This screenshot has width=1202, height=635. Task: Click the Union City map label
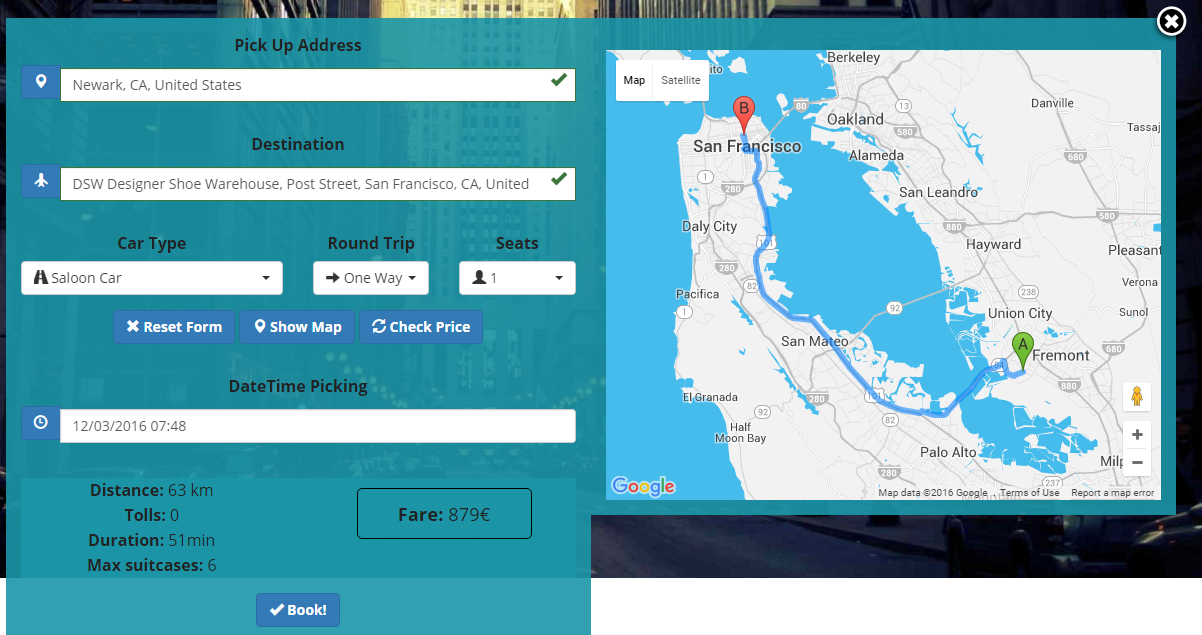[1020, 313]
